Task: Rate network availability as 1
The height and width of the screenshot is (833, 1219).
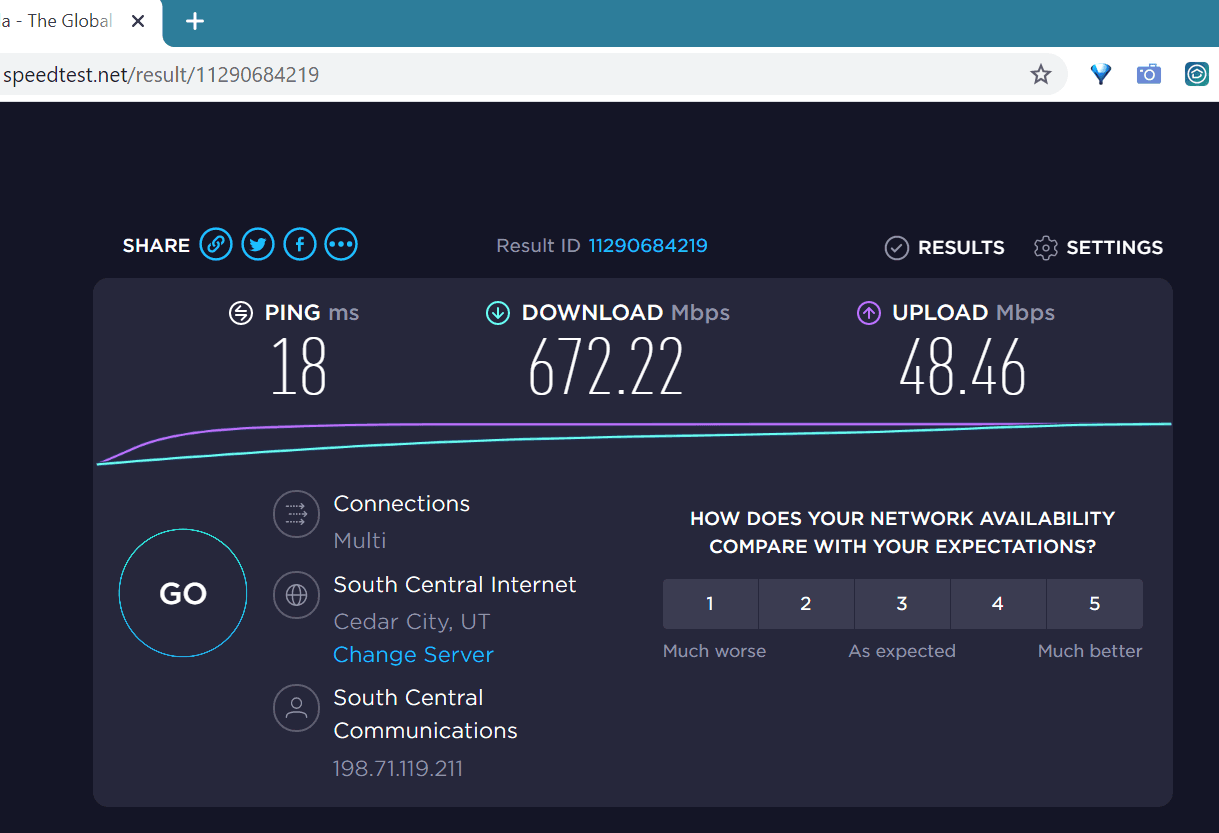Action: tap(710, 603)
